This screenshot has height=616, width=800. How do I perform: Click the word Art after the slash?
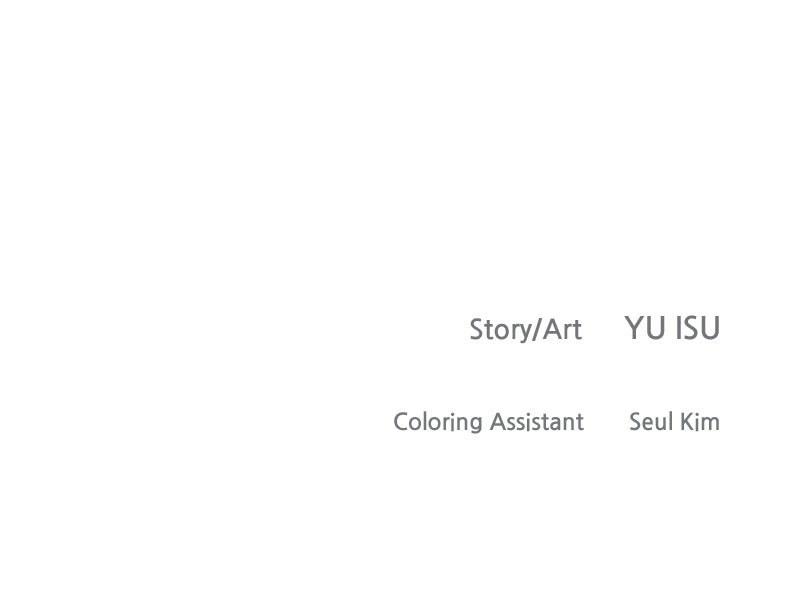click(562, 329)
